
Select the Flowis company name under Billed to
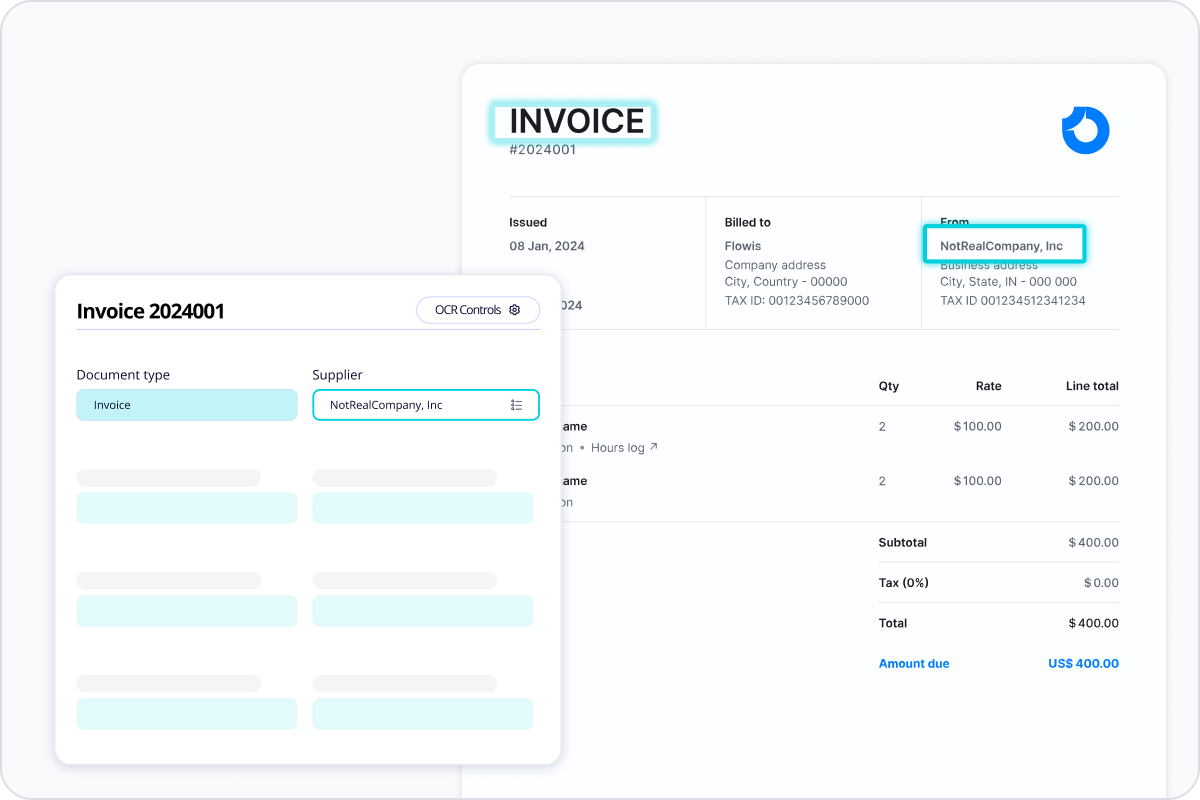tap(743, 245)
